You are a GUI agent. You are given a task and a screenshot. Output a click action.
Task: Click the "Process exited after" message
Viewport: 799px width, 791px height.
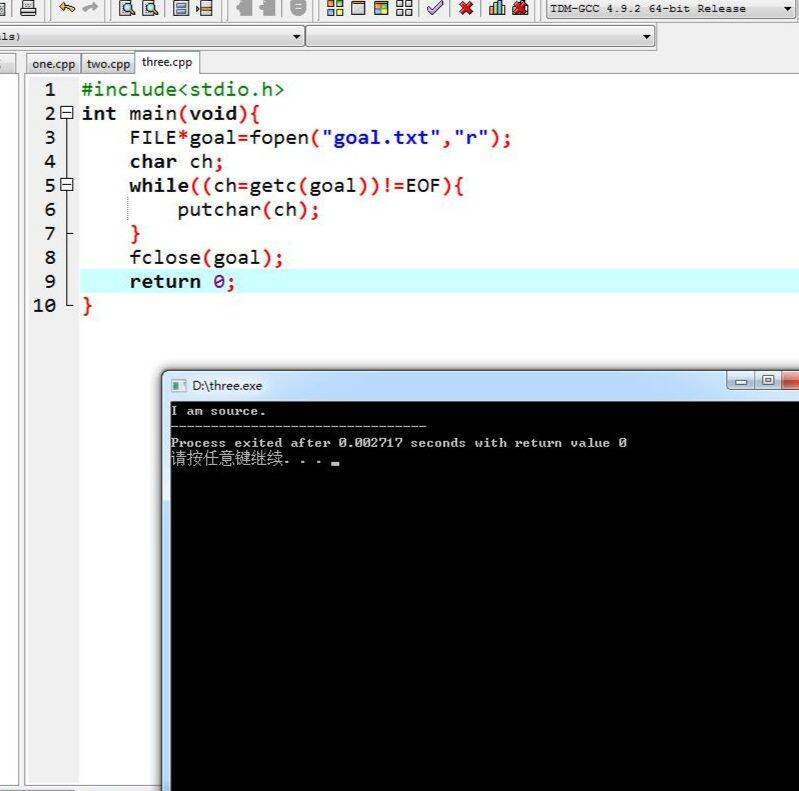pyautogui.click(x=398, y=442)
